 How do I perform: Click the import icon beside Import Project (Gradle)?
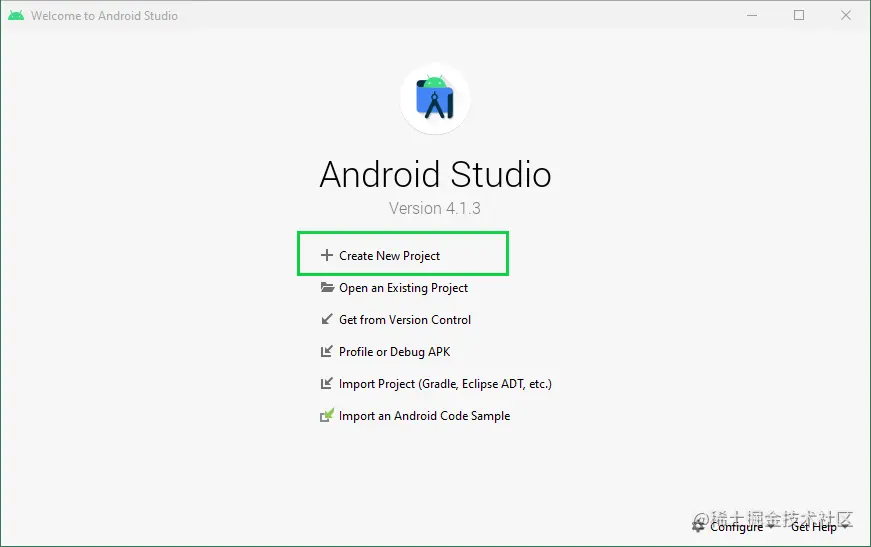(327, 384)
